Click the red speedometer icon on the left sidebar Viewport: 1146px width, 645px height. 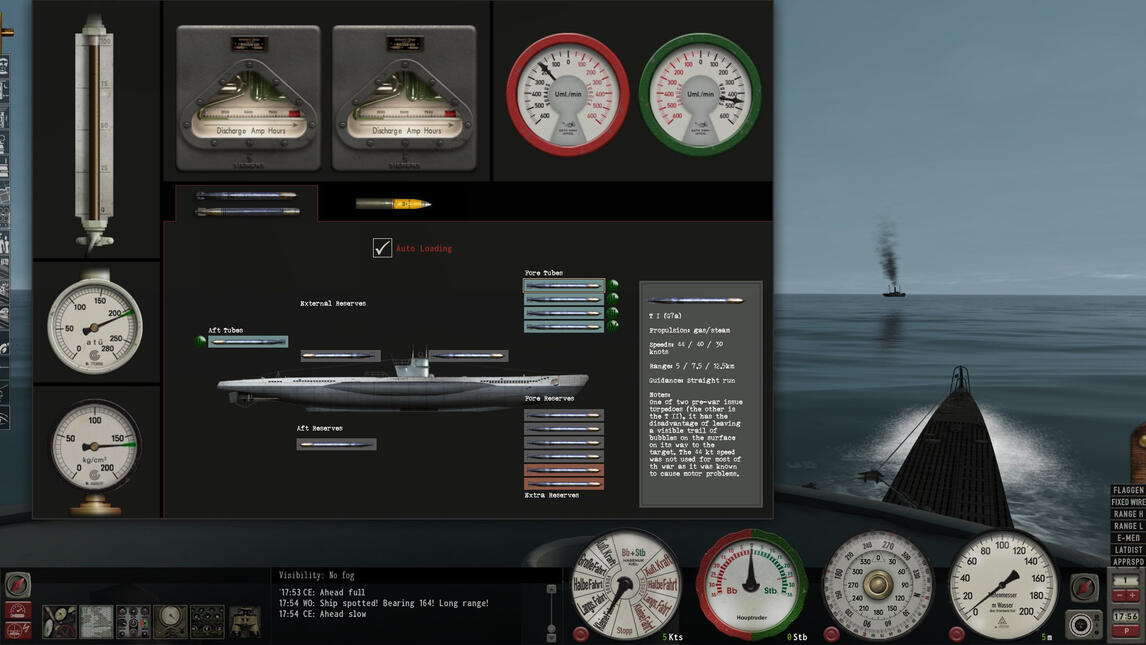coord(16,609)
